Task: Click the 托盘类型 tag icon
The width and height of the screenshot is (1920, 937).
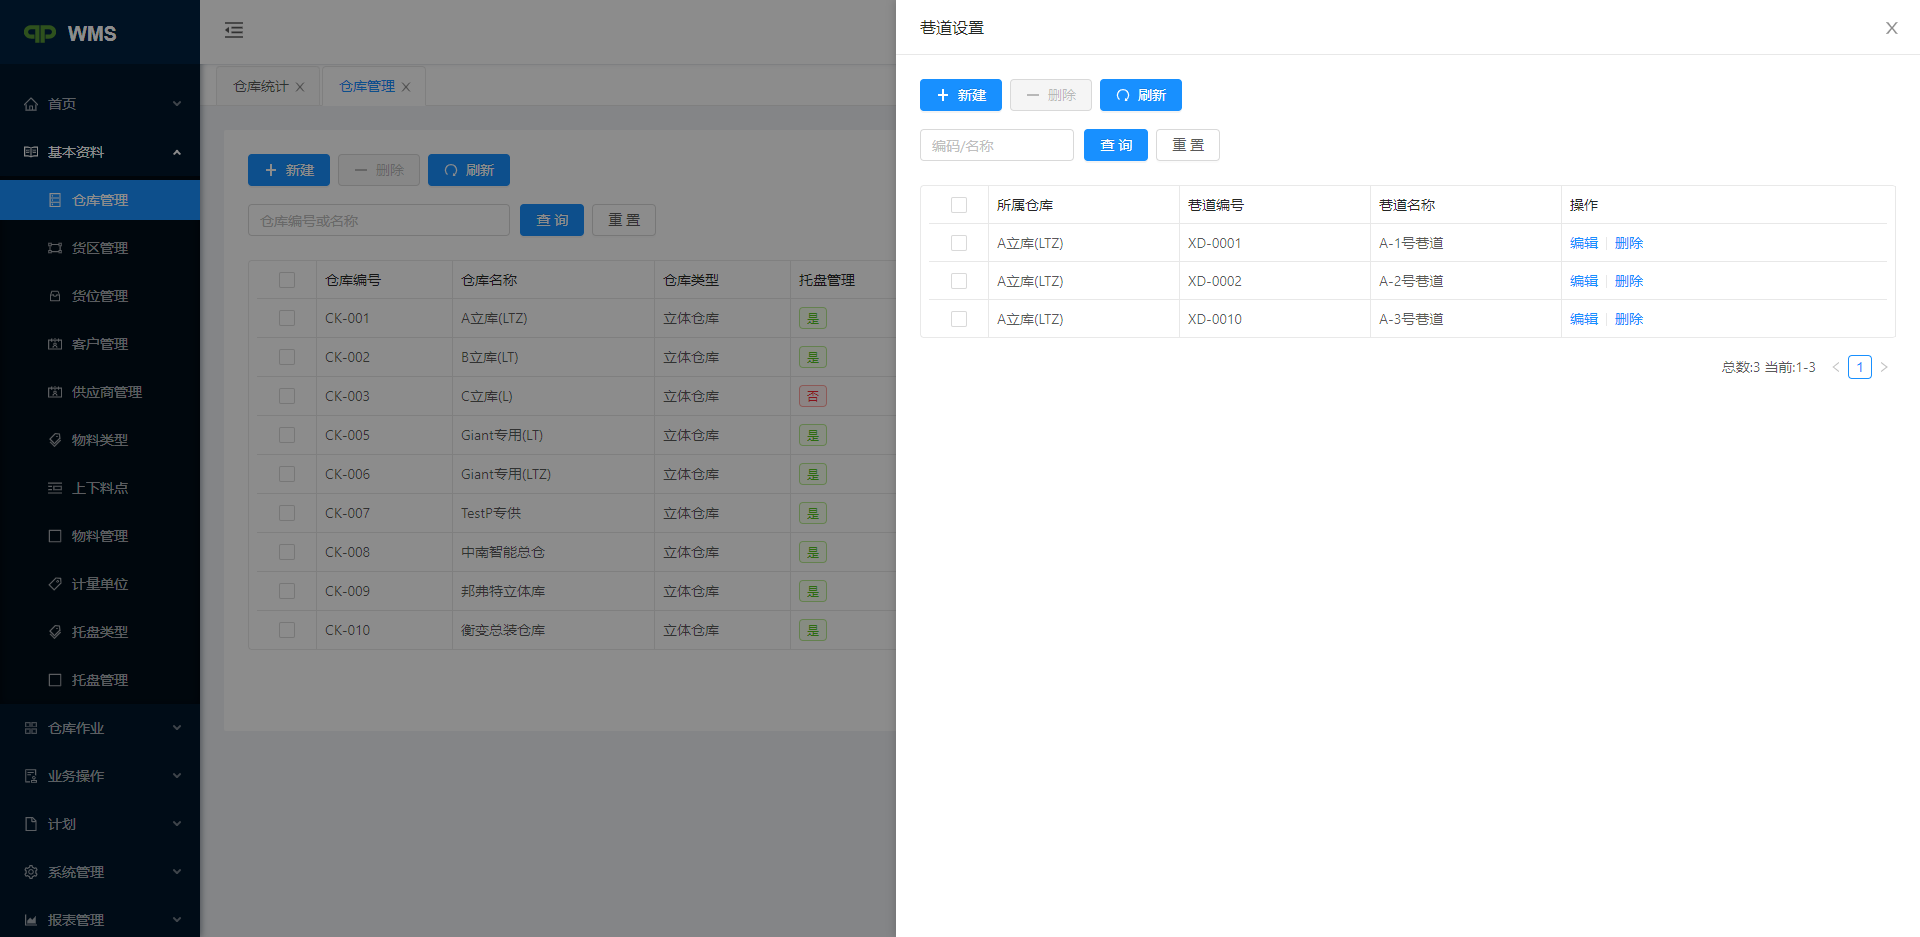Action: coord(55,632)
